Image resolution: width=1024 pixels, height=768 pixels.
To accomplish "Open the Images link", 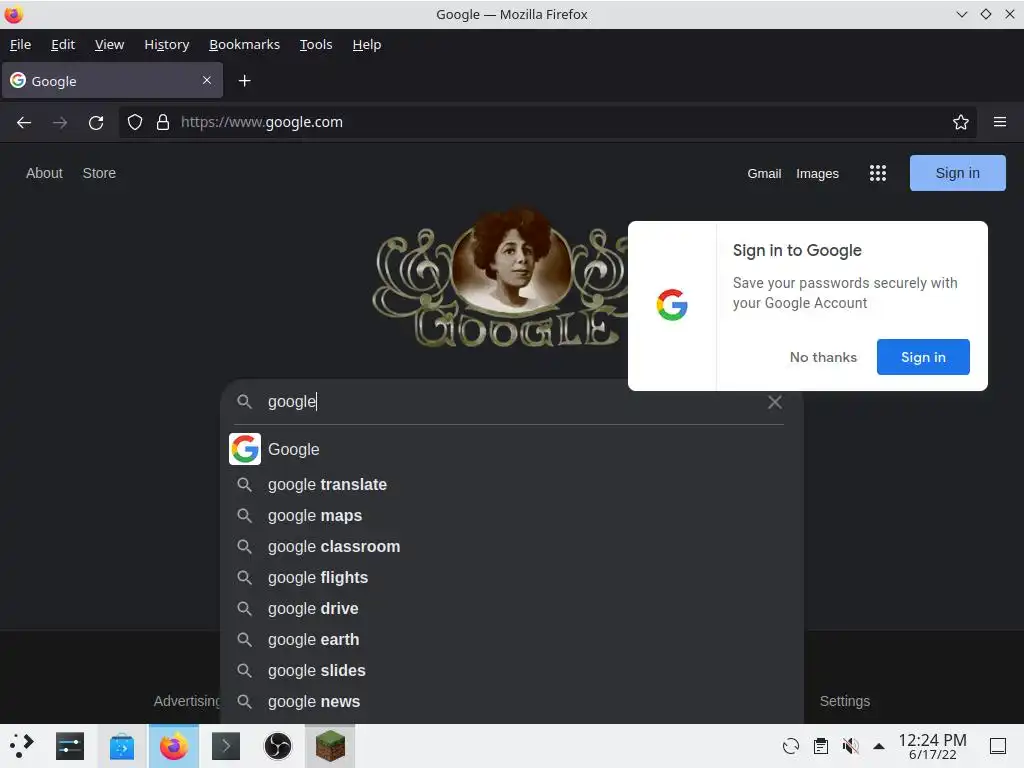I will click(x=817, y=174).
